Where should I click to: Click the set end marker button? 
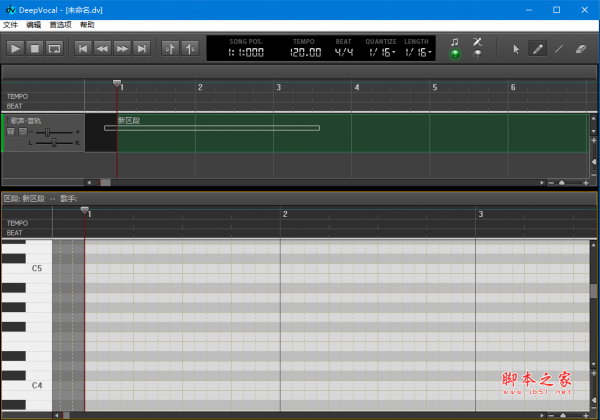[x=190, y=49]
